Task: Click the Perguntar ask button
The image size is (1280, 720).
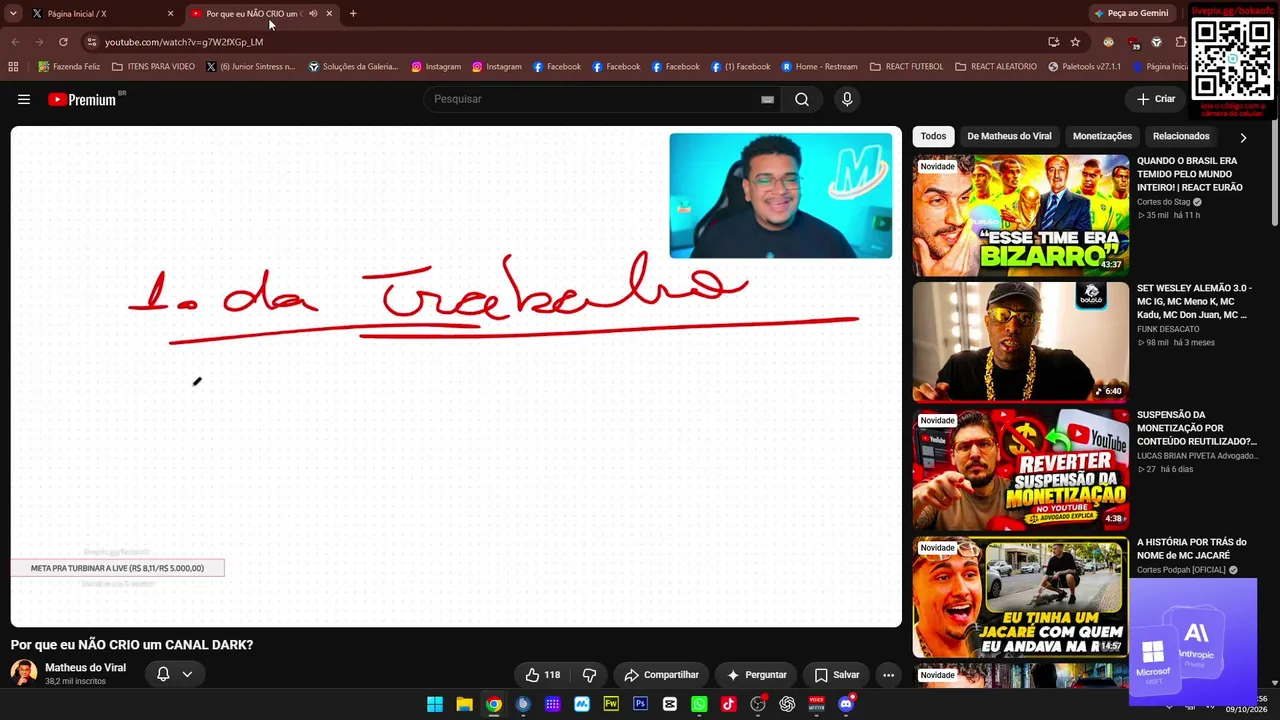Action: pos(757,675)
